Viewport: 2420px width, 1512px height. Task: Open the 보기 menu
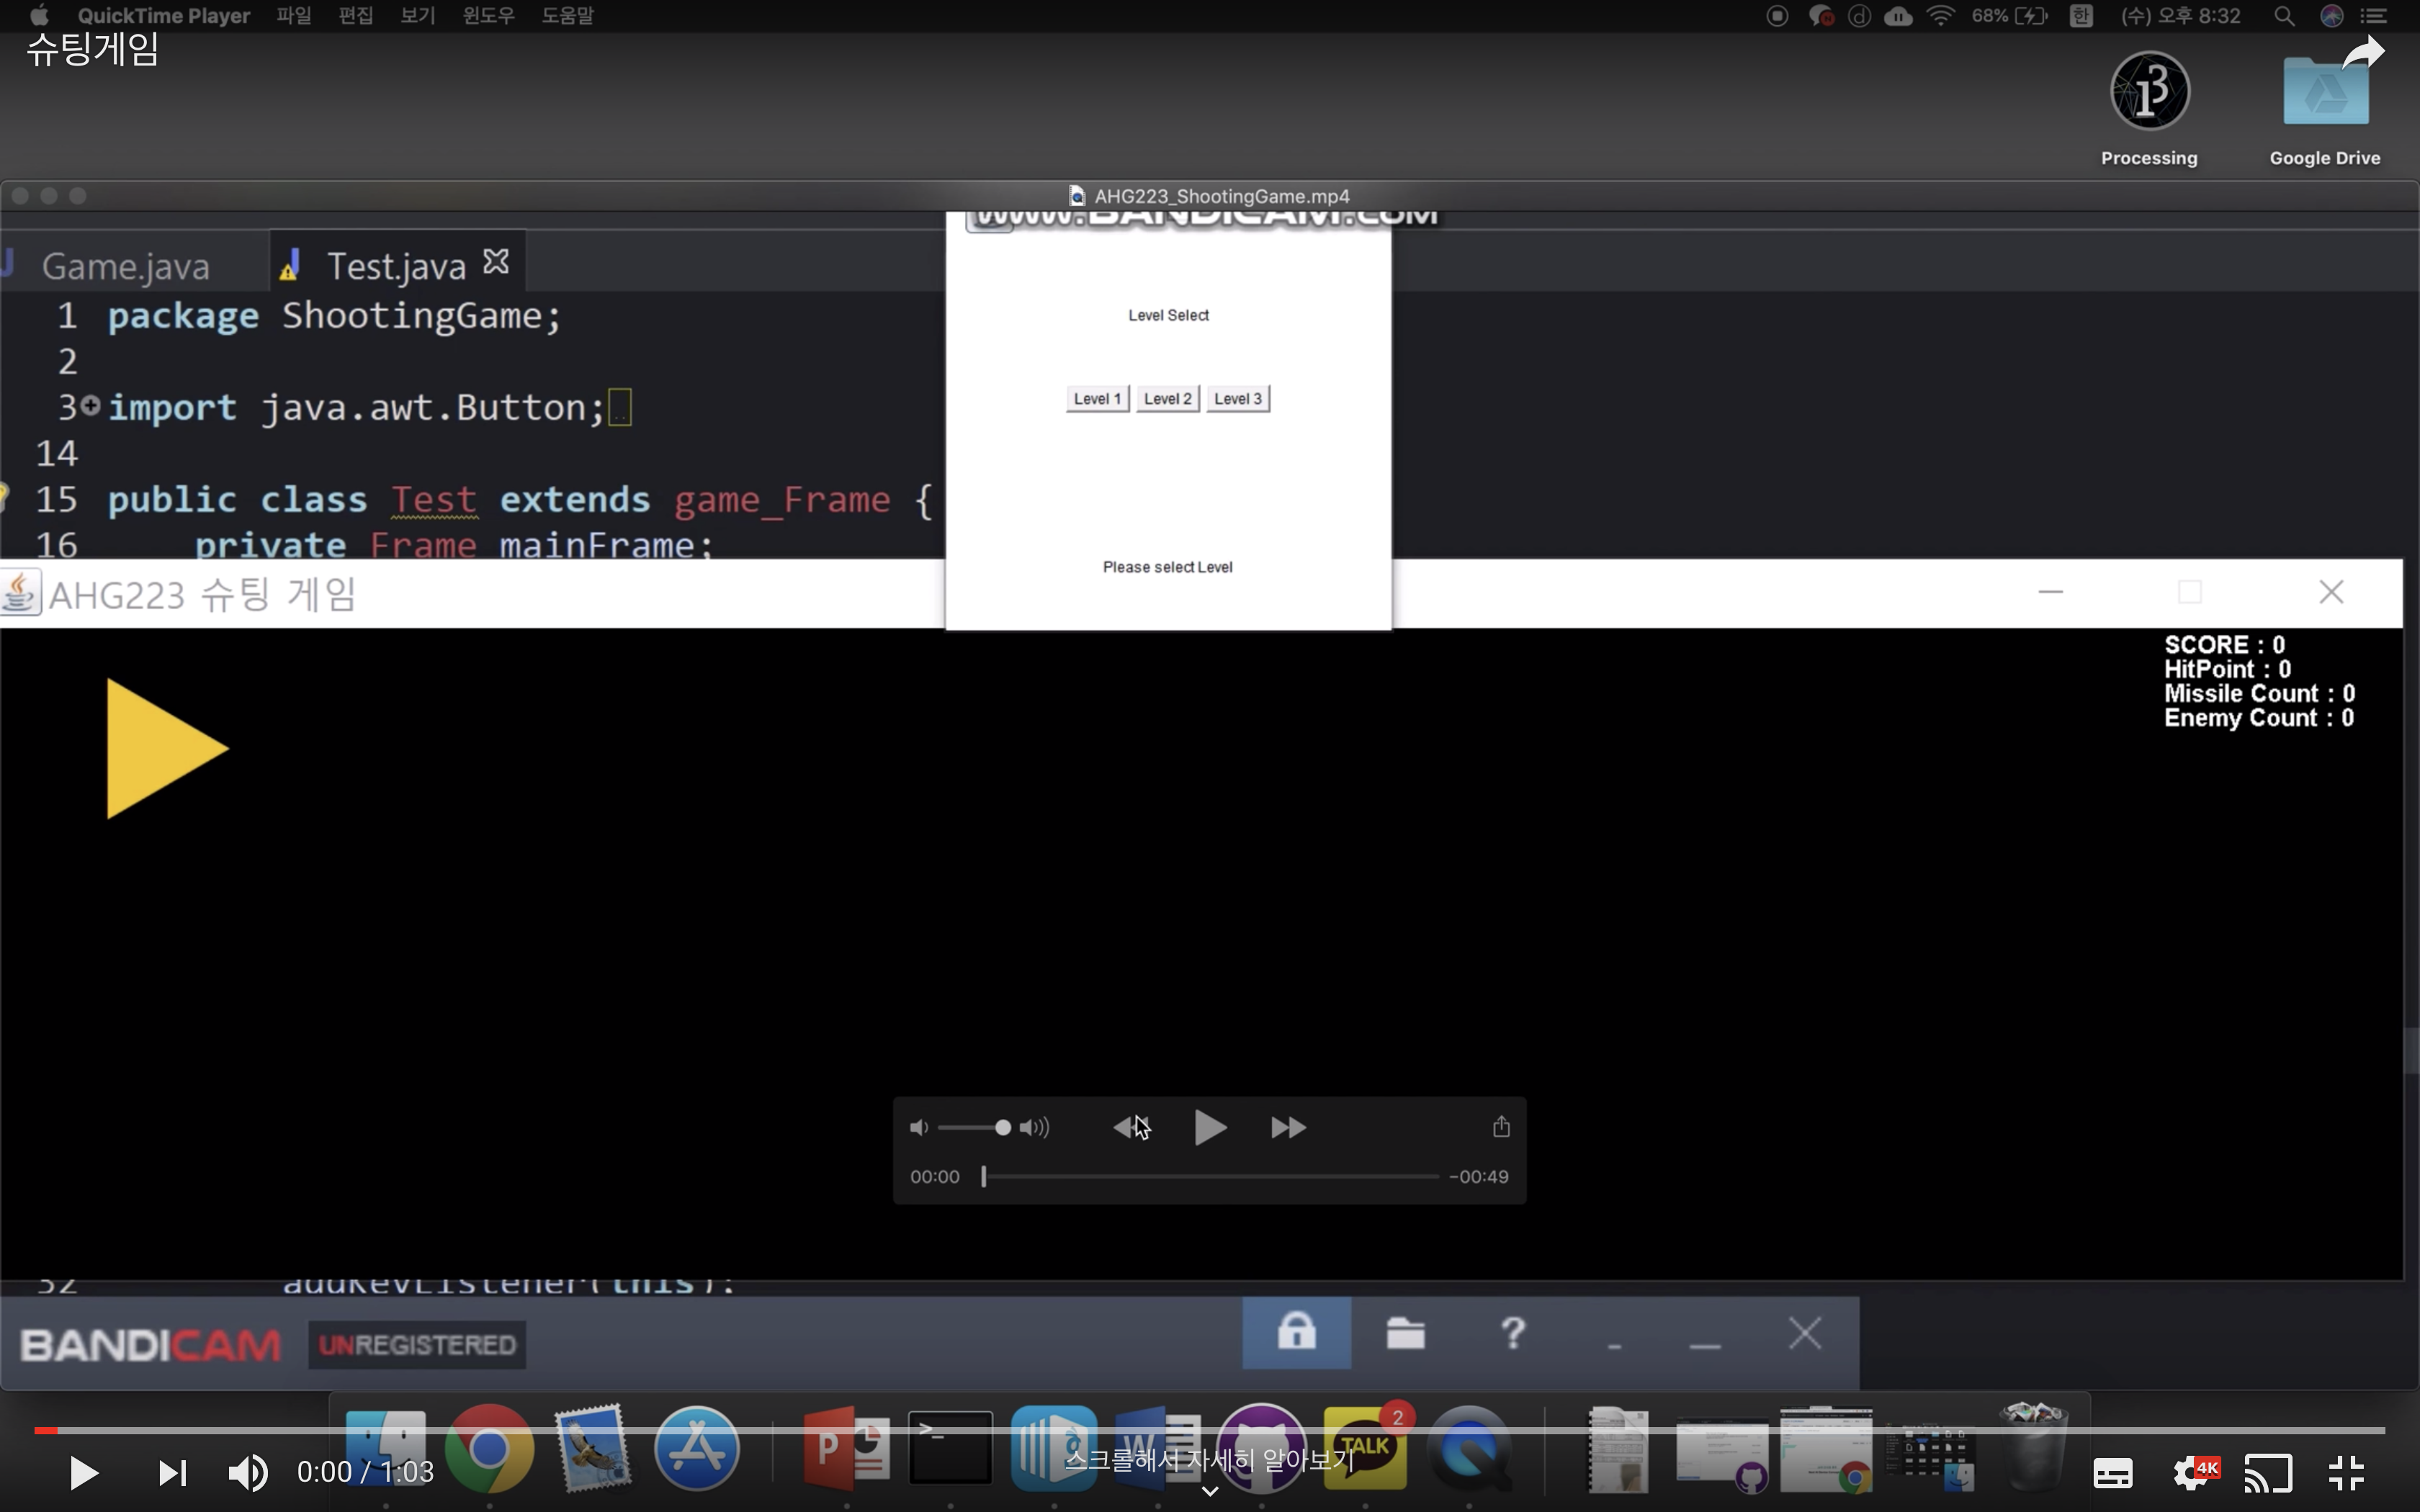tap(418, 16)
